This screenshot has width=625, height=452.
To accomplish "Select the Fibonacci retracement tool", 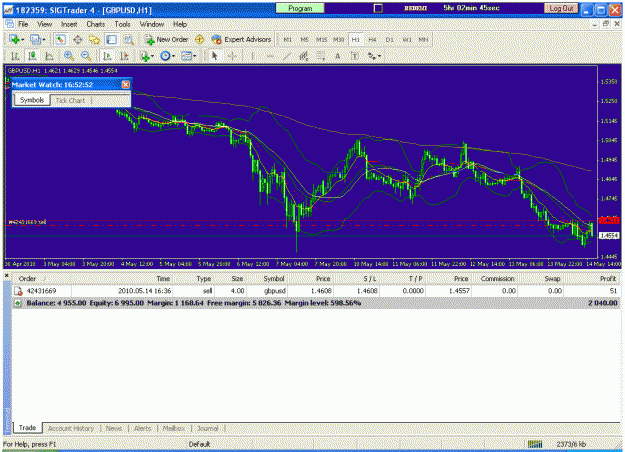I will tap(320, 56).
